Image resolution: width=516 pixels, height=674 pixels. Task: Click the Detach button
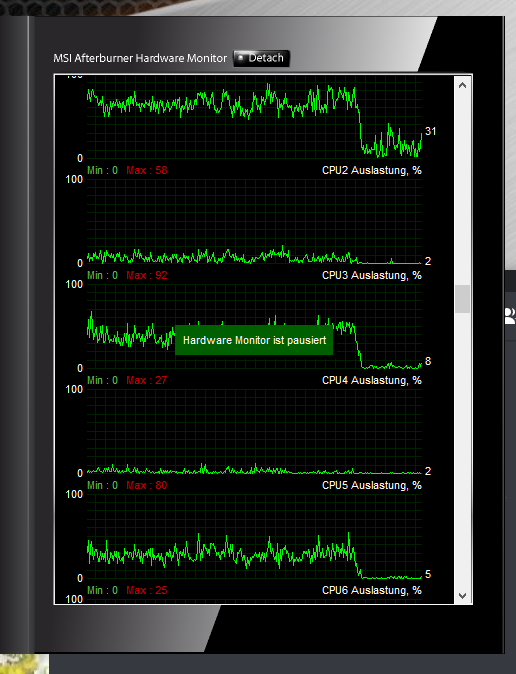(x=261, y=58)
